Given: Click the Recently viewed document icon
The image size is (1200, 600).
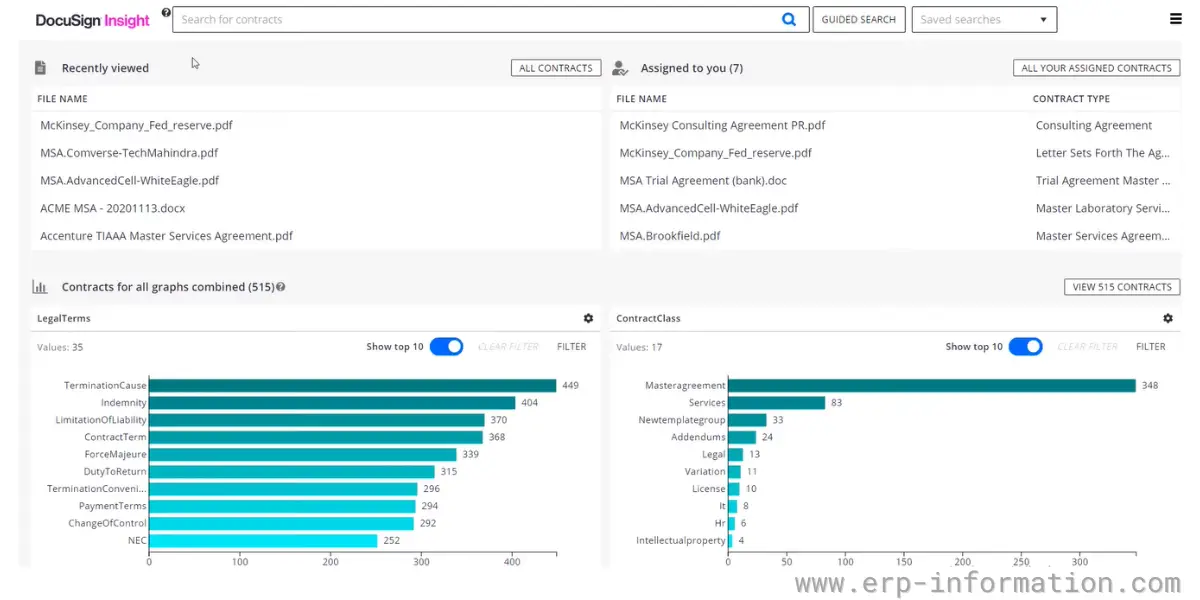Looking at the screenshot, I should tap(40, 68).
